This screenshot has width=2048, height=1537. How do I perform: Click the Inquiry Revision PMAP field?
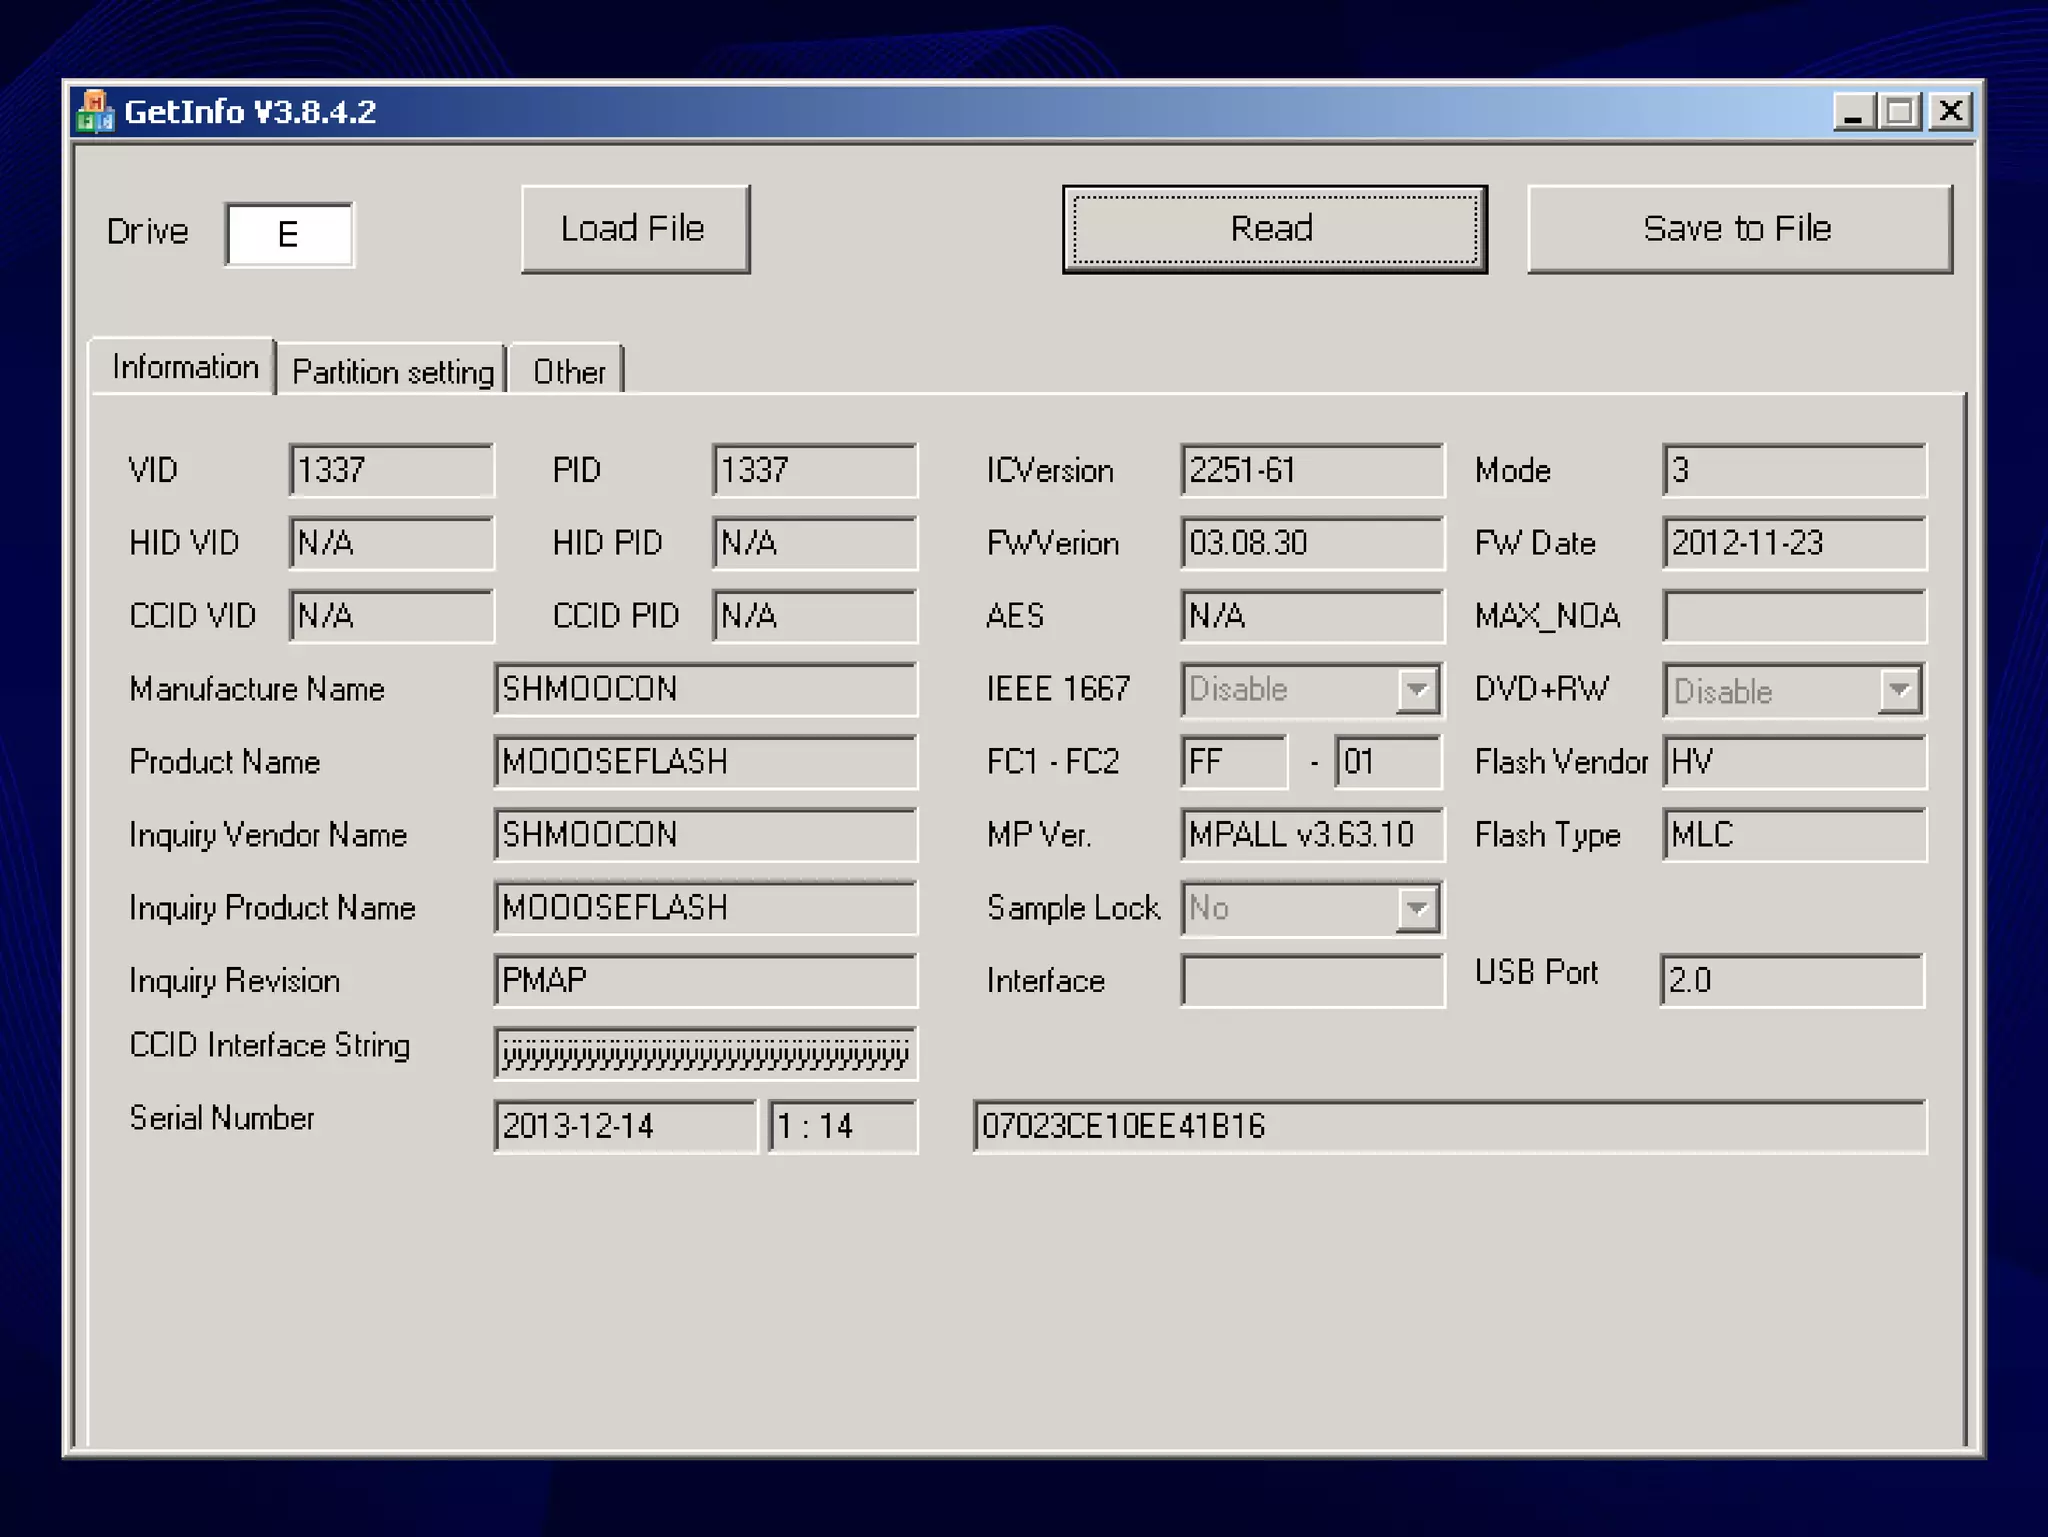click(704, 980)
